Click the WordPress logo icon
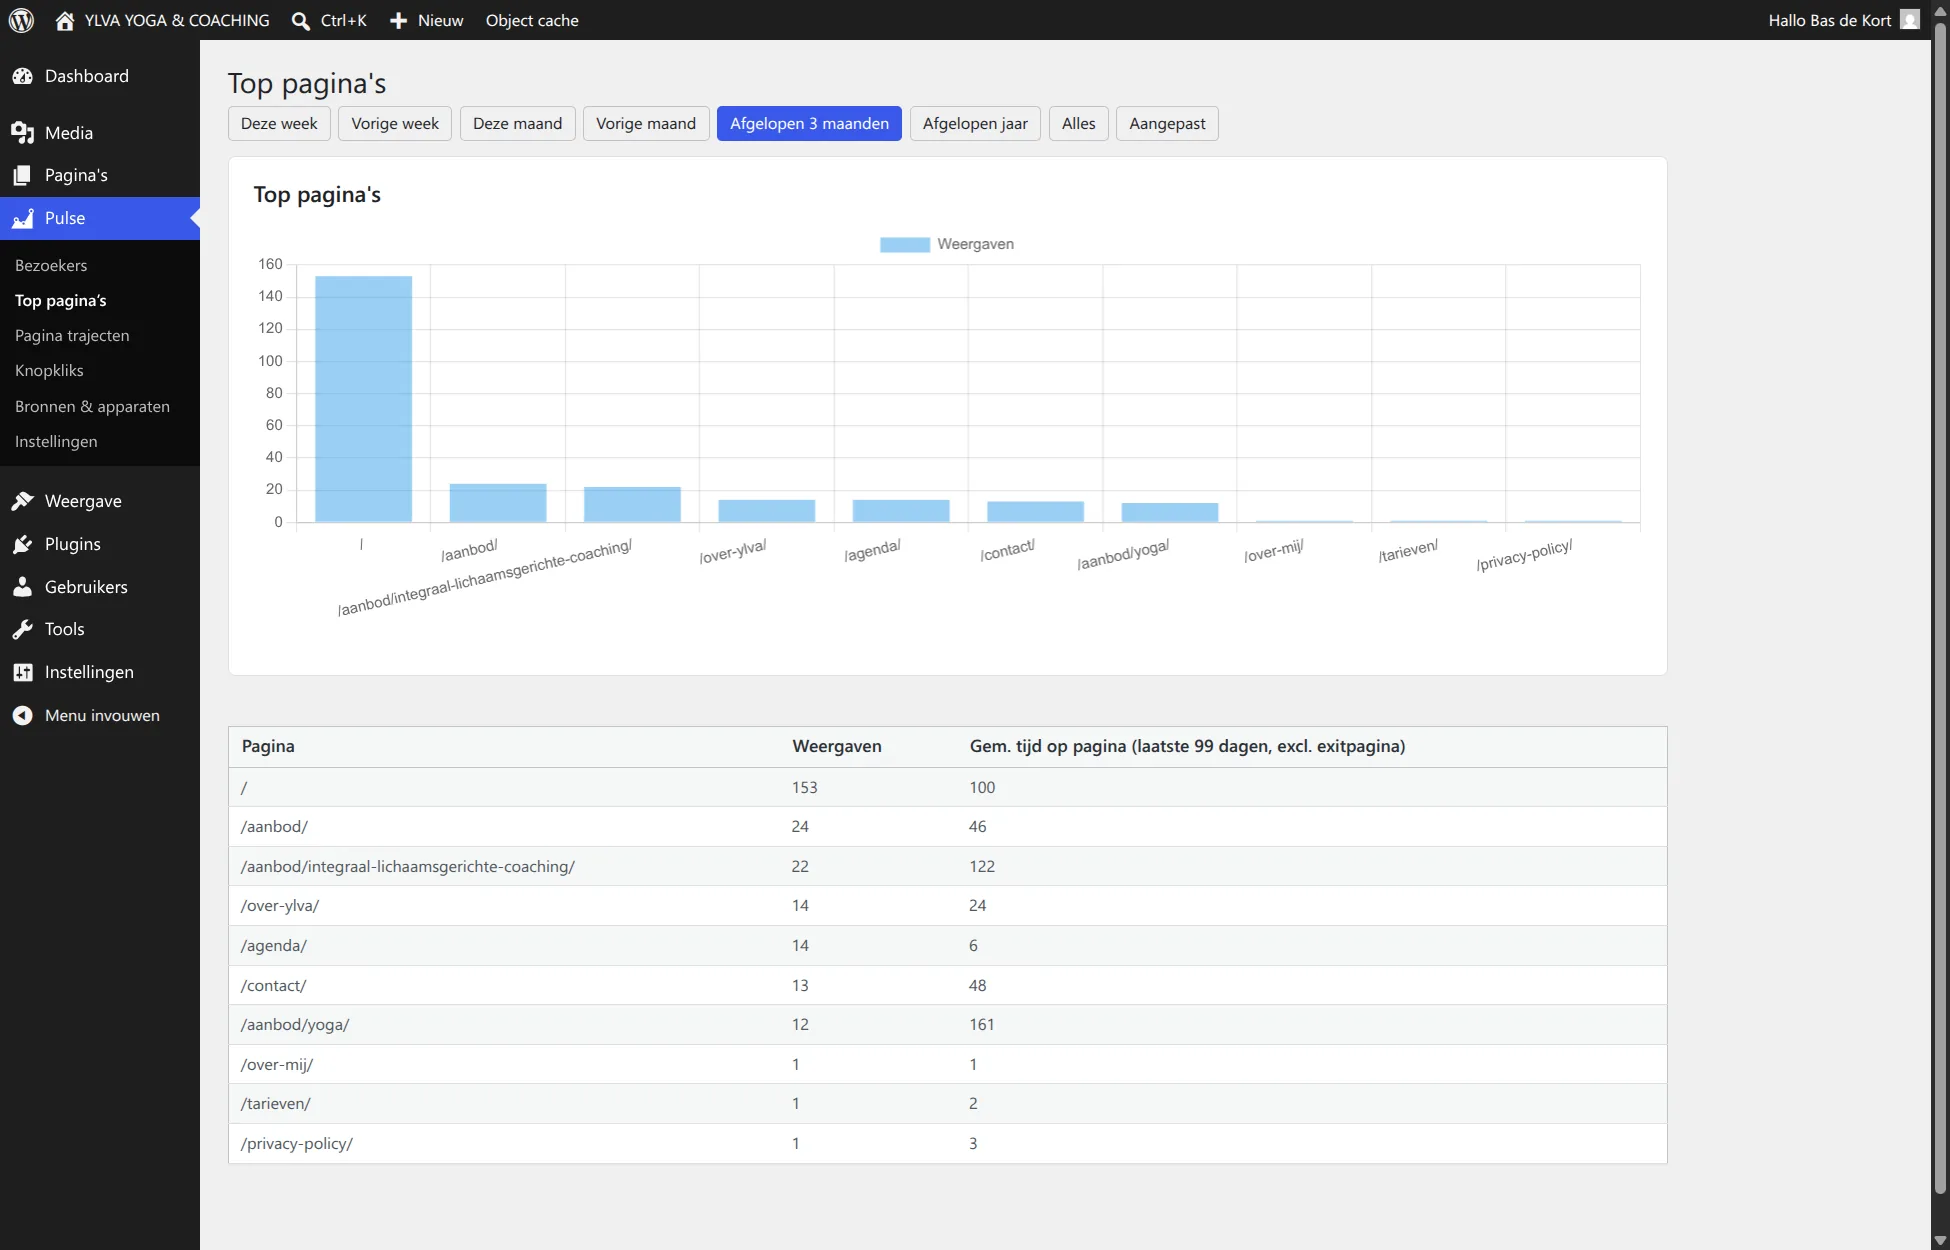 (x=21, y=20)
